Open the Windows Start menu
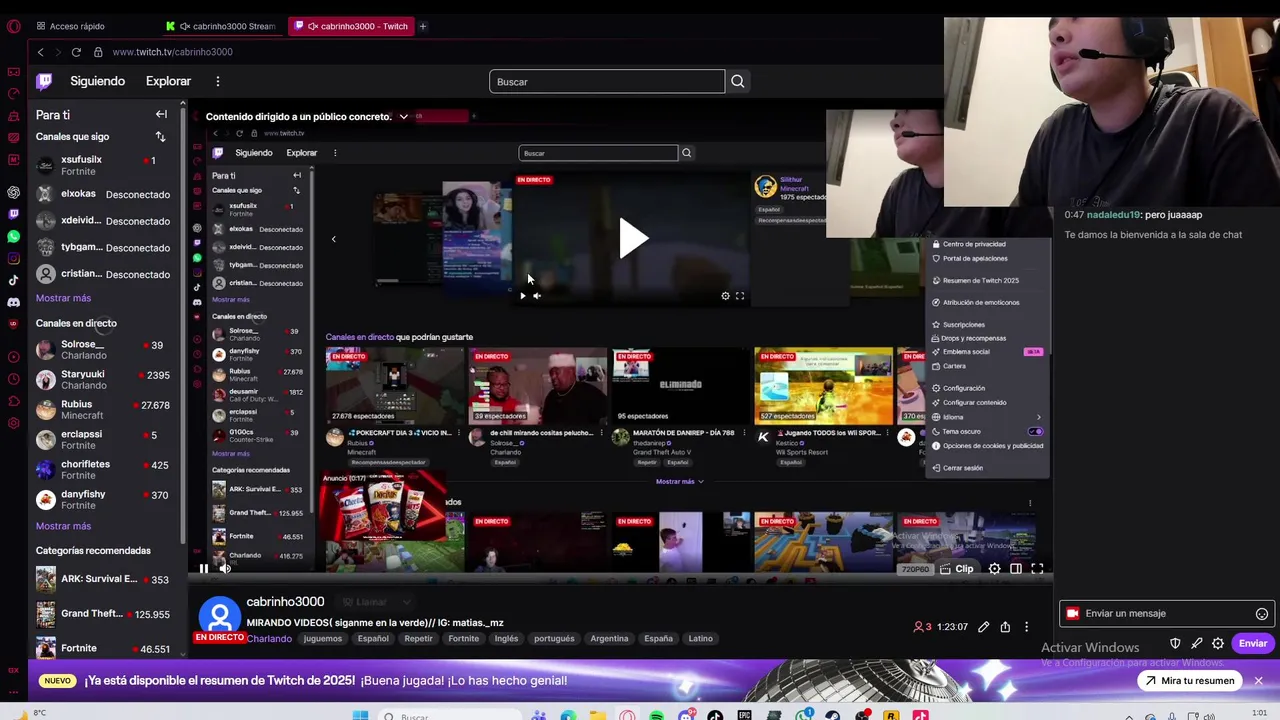The height and width of the screenshot is (720, 1280). click(360, 715)
